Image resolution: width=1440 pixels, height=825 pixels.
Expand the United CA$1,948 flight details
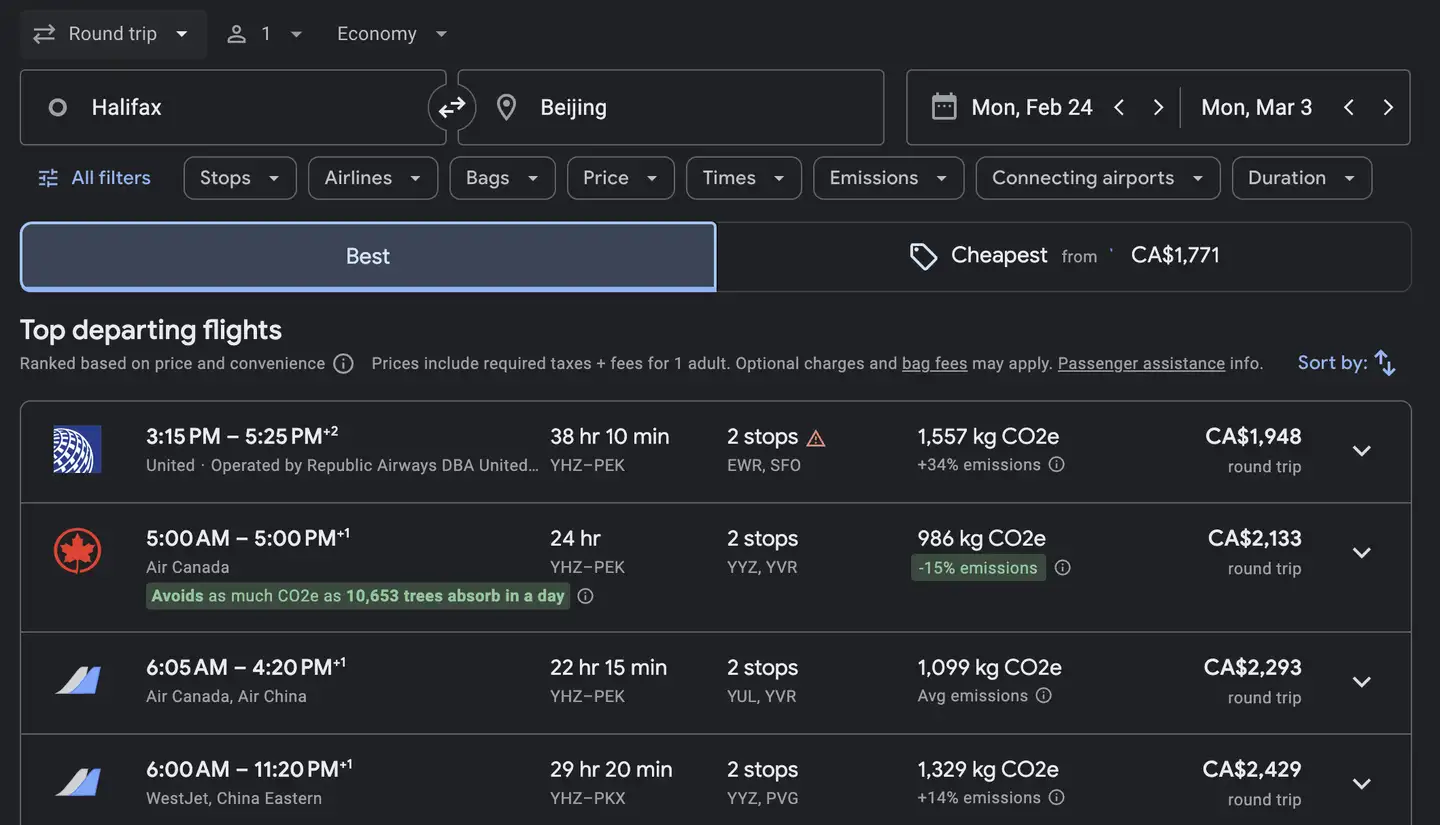pos(1361,451)
